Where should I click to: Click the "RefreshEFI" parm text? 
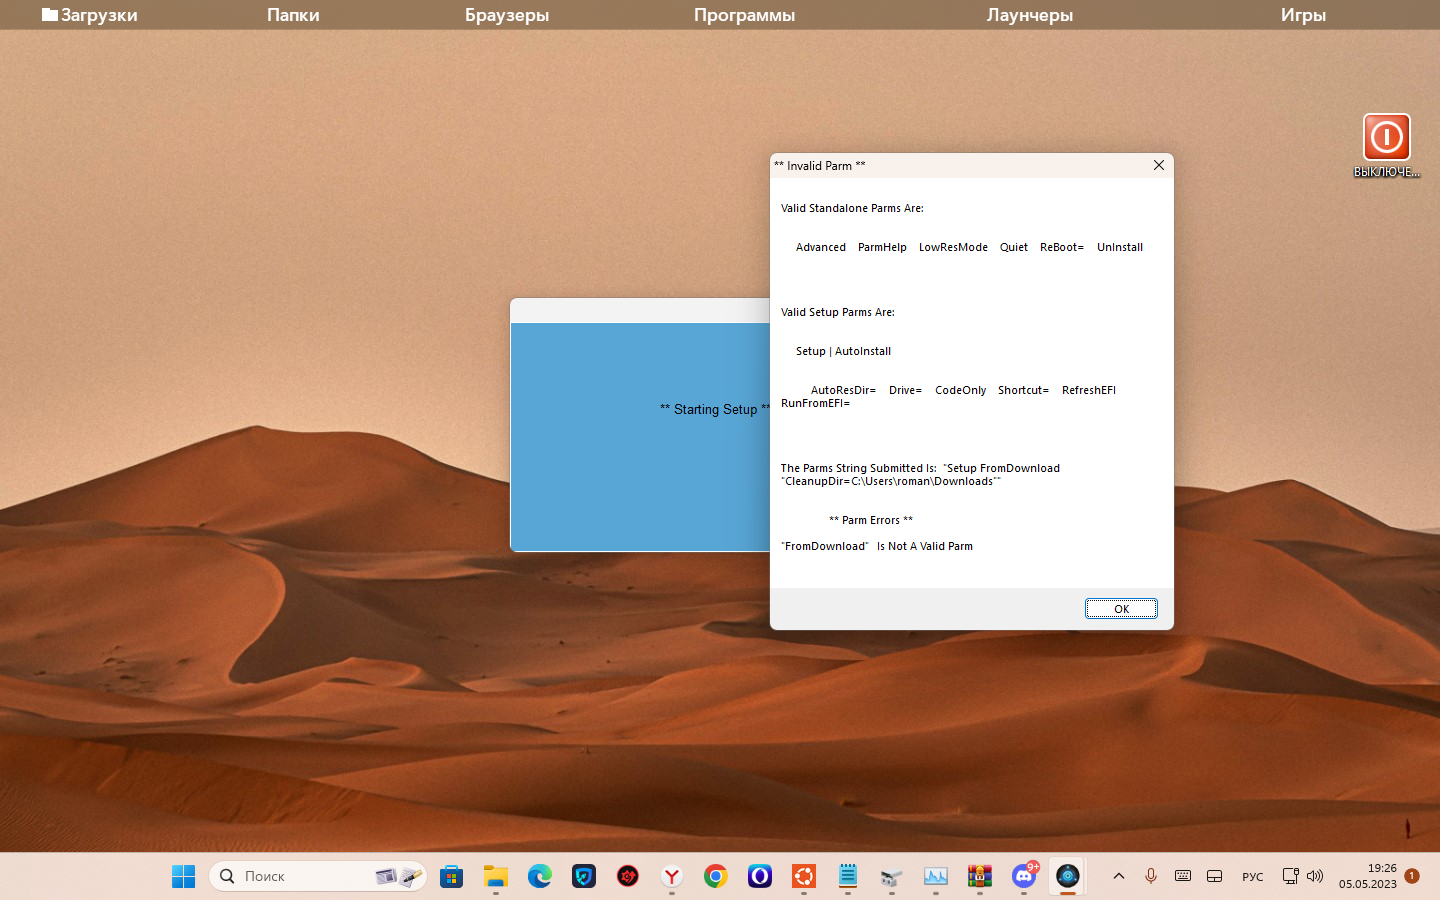coord(1089,390)
